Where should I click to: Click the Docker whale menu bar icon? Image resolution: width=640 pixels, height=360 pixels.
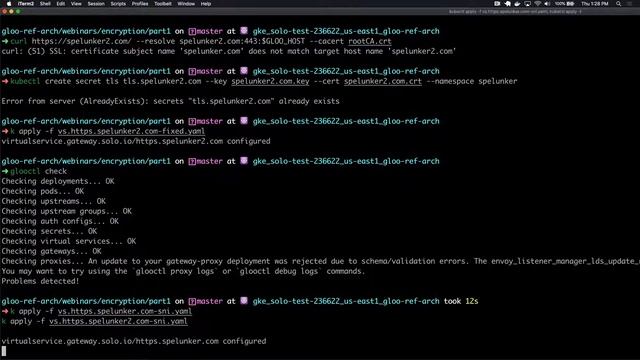pyautogui.click(x=517, y=4)
